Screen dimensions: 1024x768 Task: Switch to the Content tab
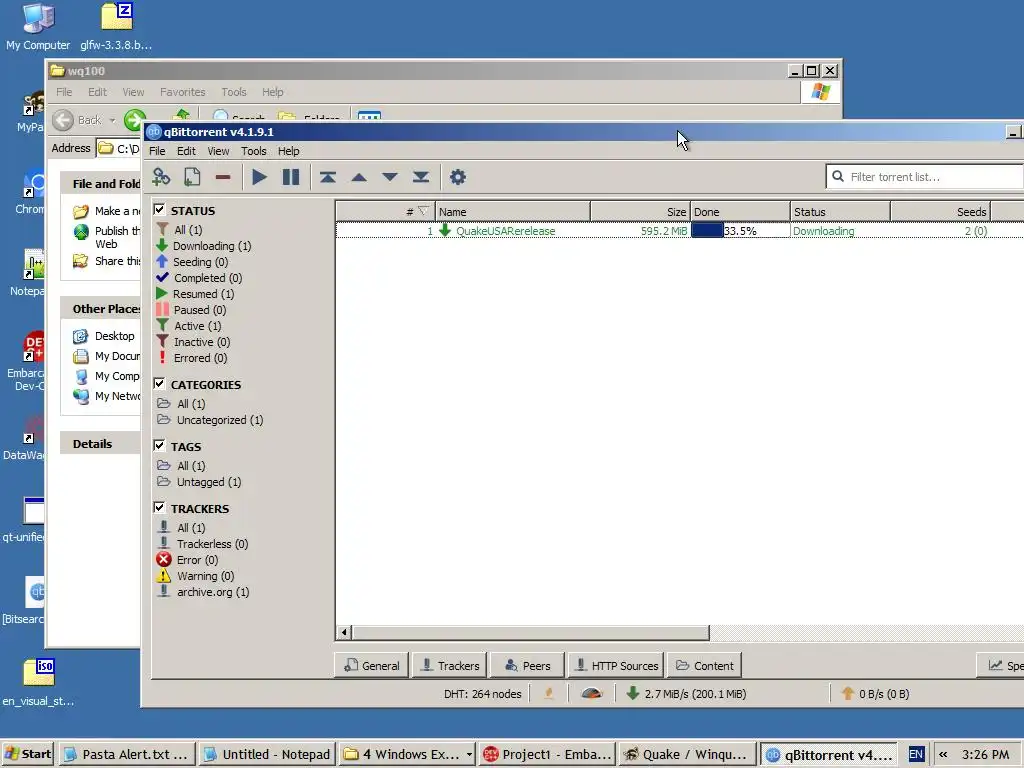pyautogui.click(x=705, y=665)
